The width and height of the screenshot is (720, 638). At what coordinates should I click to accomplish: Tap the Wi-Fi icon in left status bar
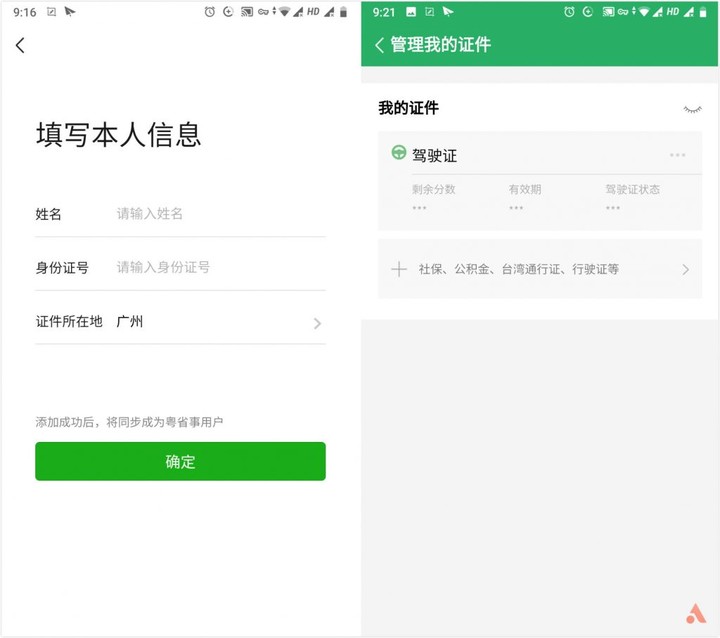point(284,12)
